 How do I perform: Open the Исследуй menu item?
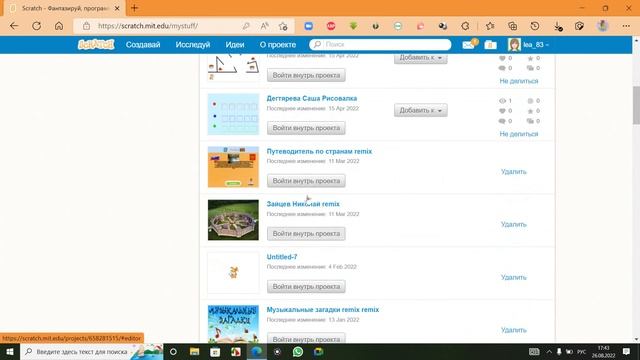tap(193, 44)
